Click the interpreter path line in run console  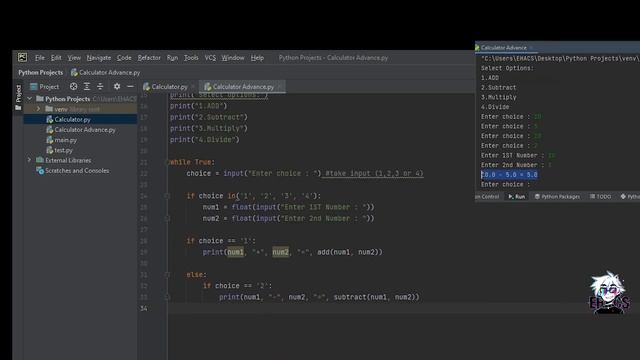click(x=560, y=58)
